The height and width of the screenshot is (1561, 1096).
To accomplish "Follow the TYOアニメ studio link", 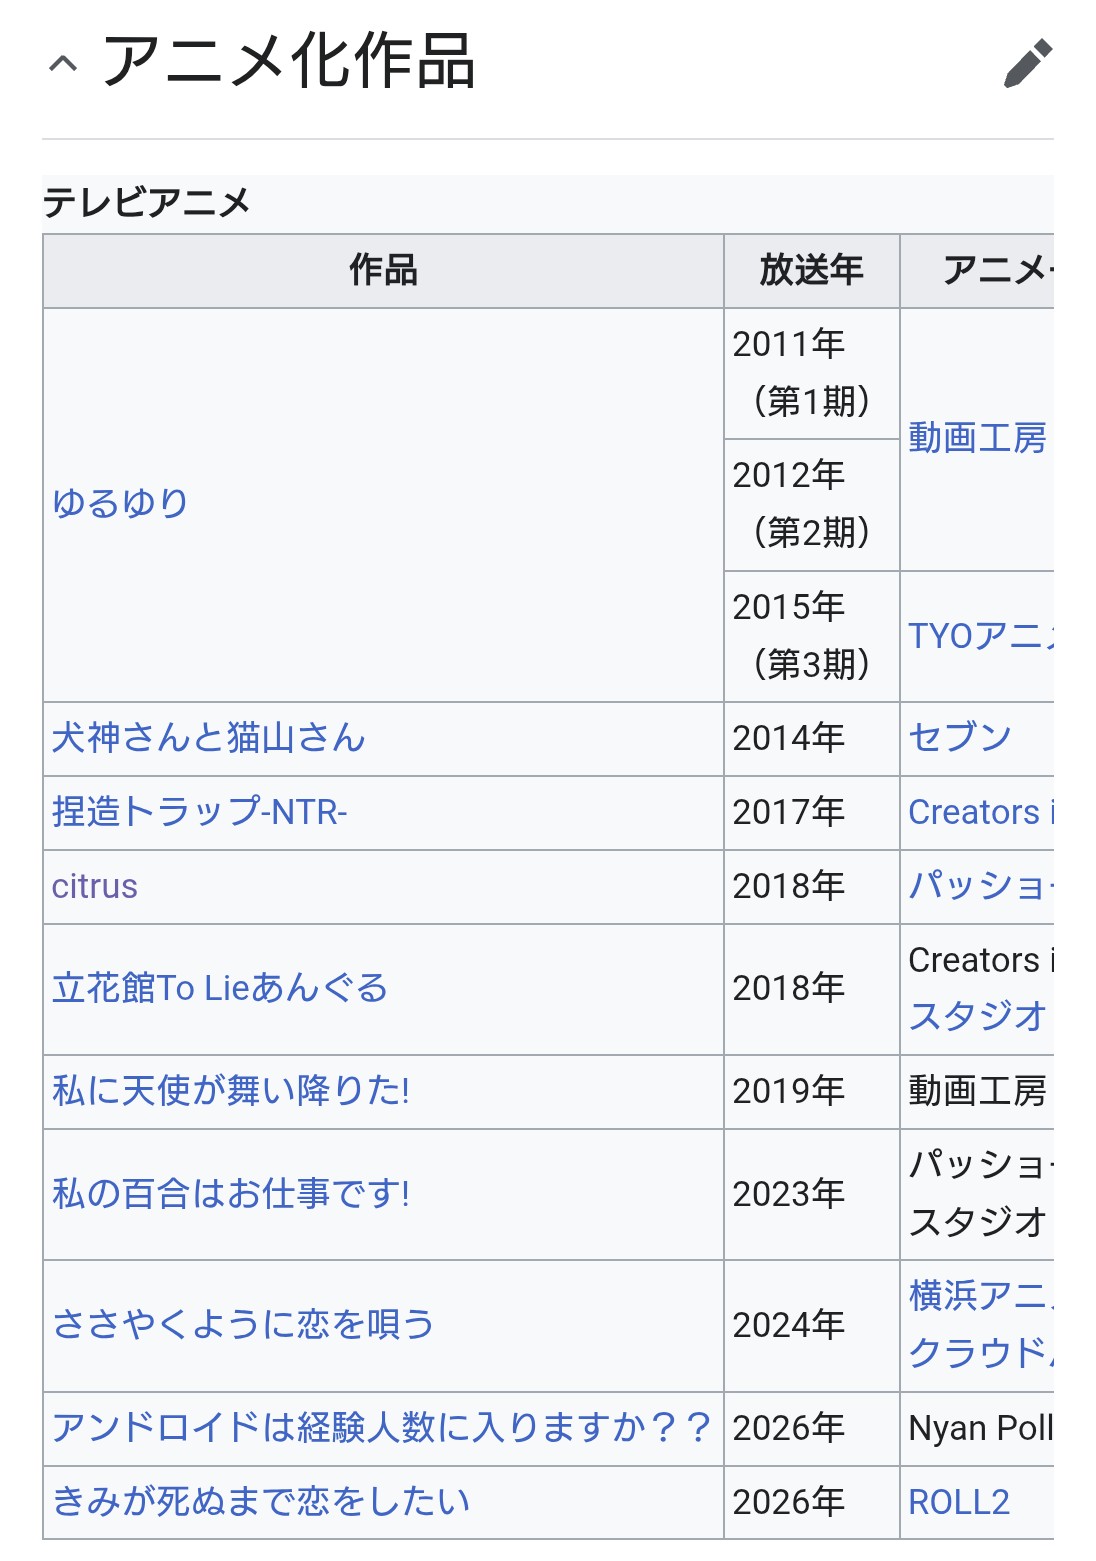I will [981, 636].
